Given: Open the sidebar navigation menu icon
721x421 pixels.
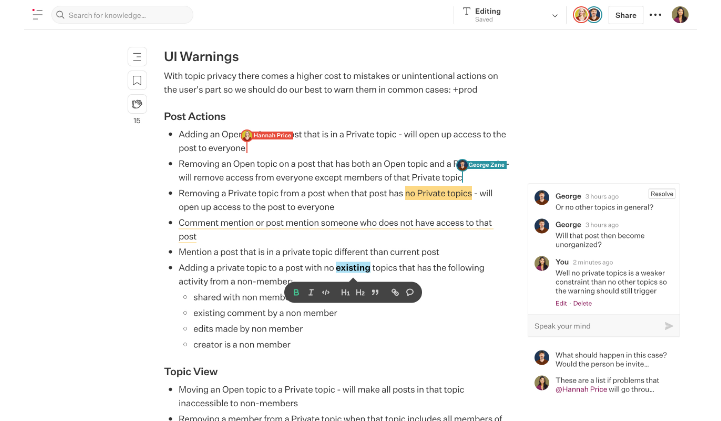Looking at the screenshot, I should (x=37, y=15).
